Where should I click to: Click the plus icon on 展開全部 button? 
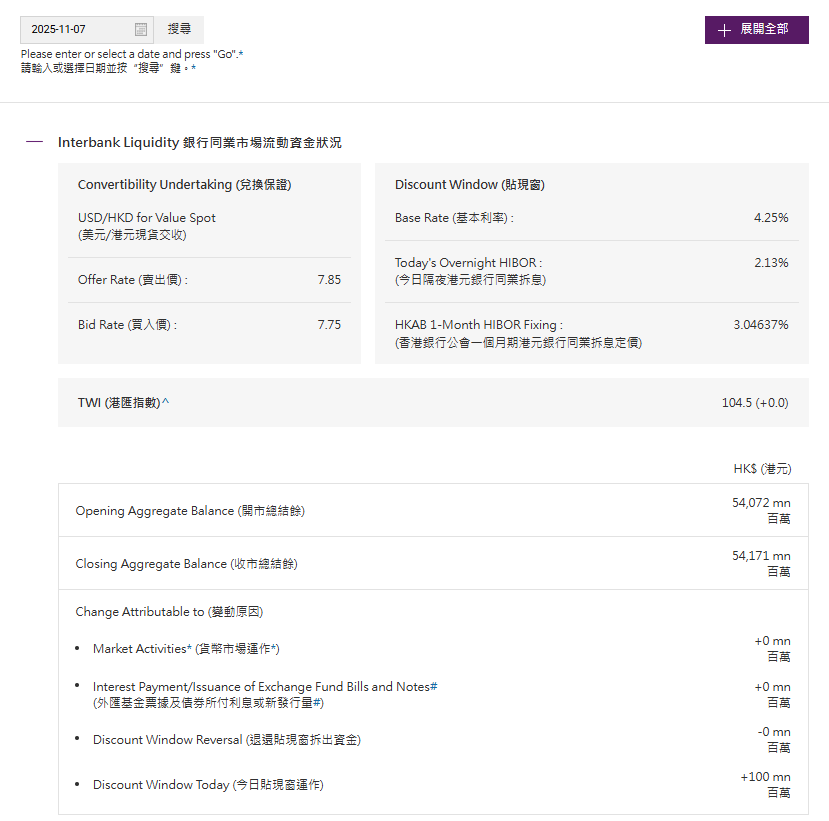pyautogui.click(x=724, y=30)
